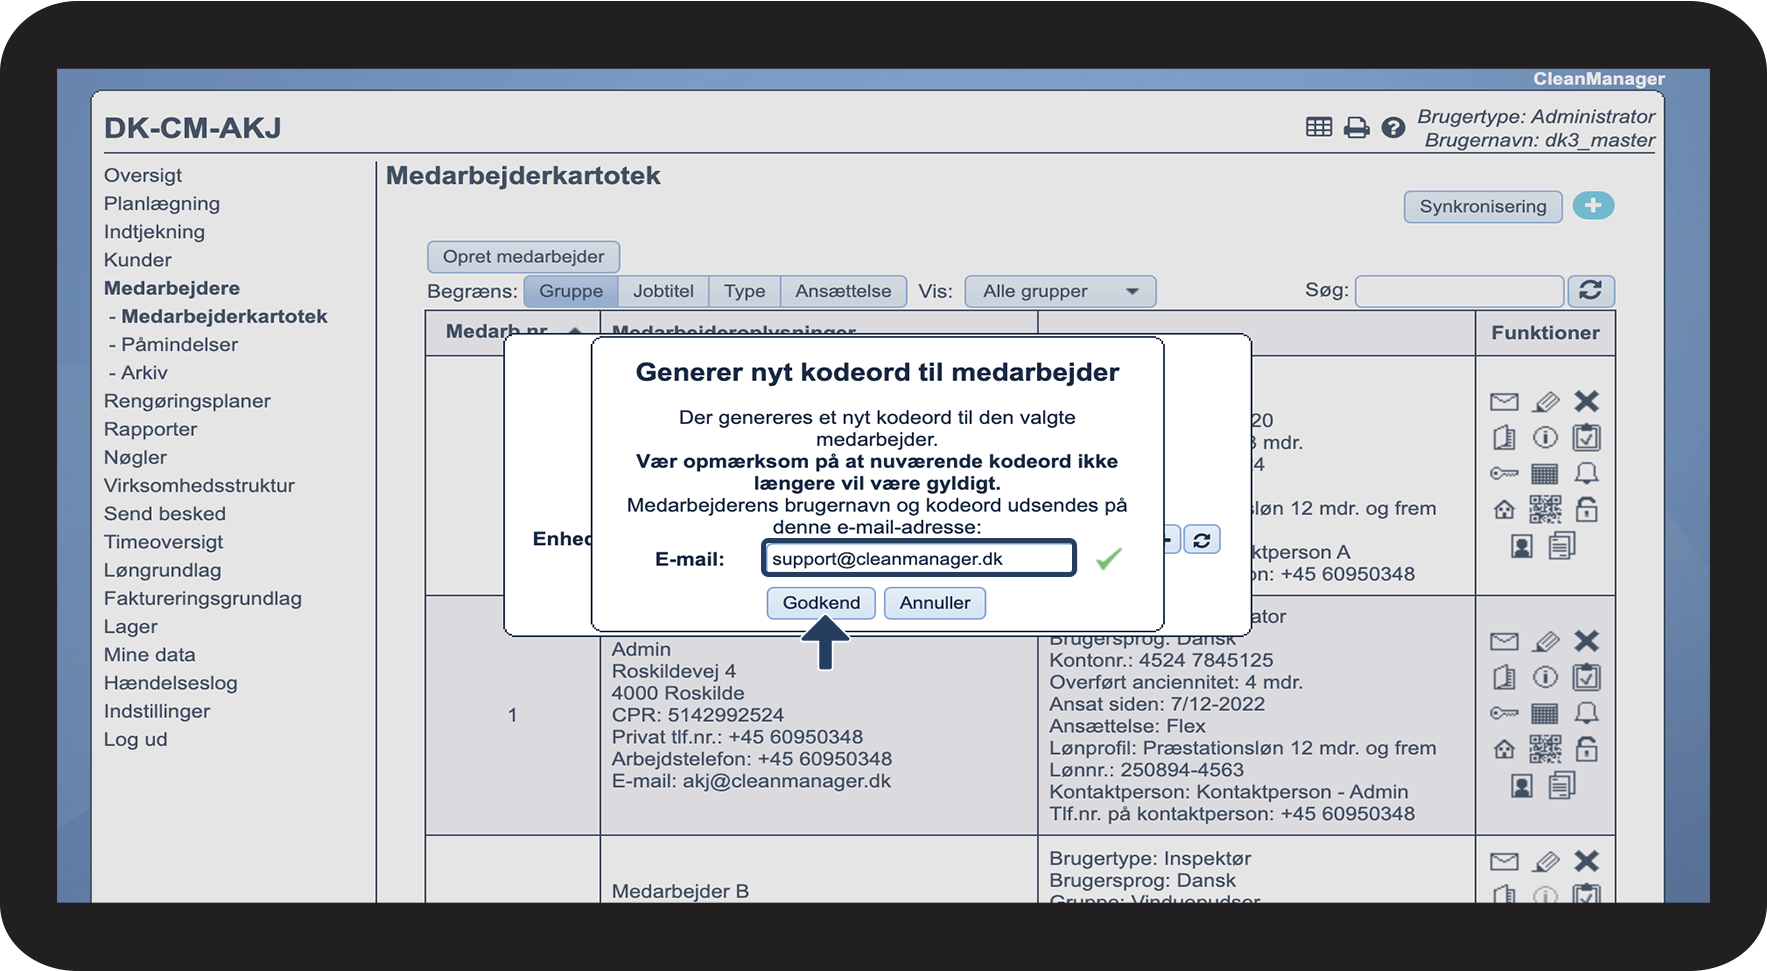Screen dimensions: 1767x971
Task: Click the portrait photo icon in Kontaktperson A row
Action: (1522, 546)
